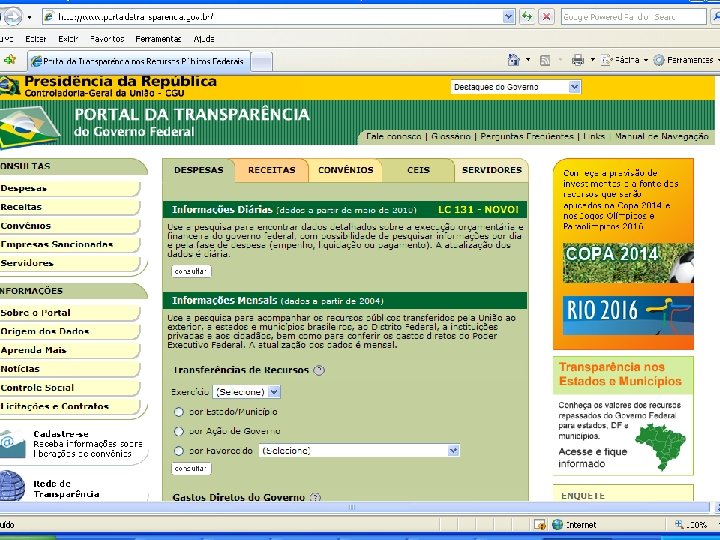Viewport: 720px width, 540px height.
Task: Open the Manual de Navegação link
Action: point(662,136)
